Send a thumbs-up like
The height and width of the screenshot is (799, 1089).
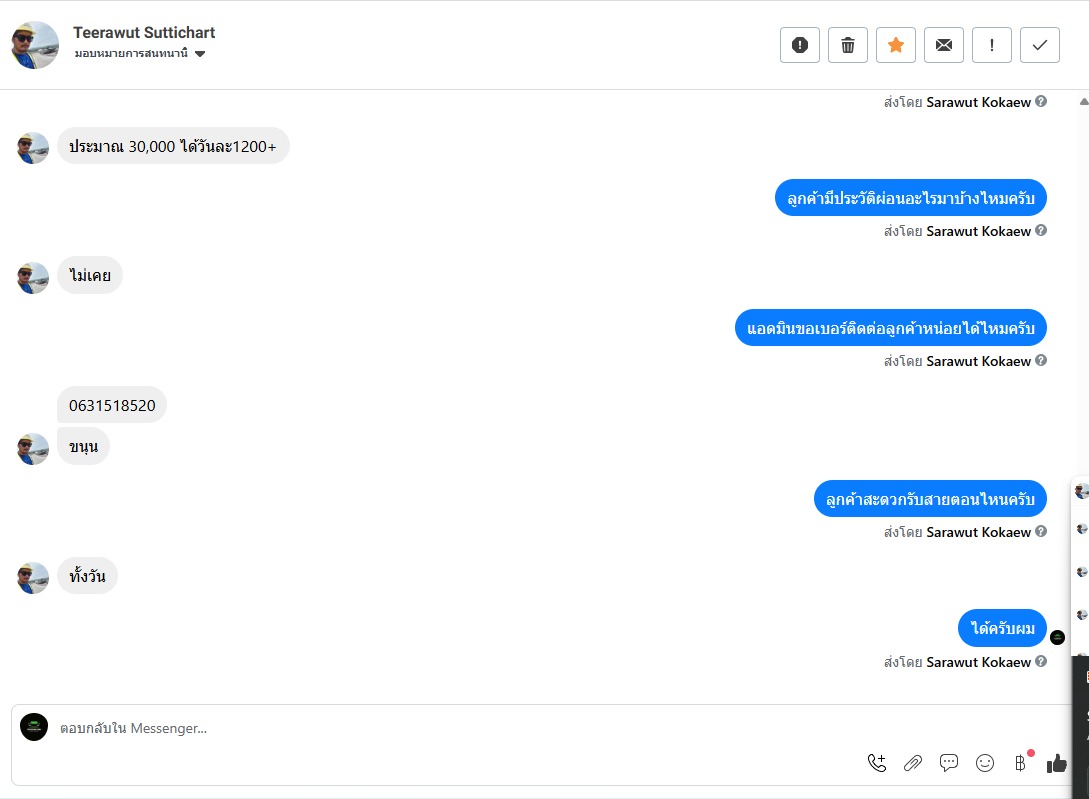pyautogui.click(x=1057, y=763)
